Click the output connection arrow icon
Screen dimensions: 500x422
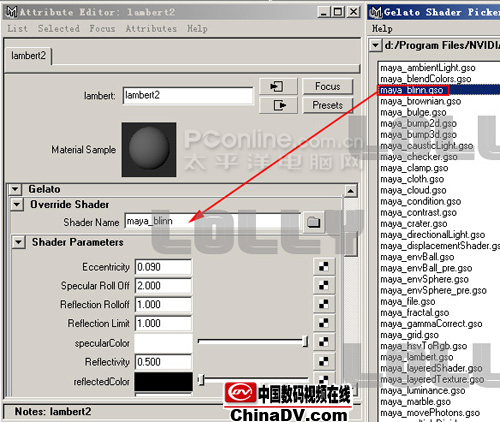278,106
